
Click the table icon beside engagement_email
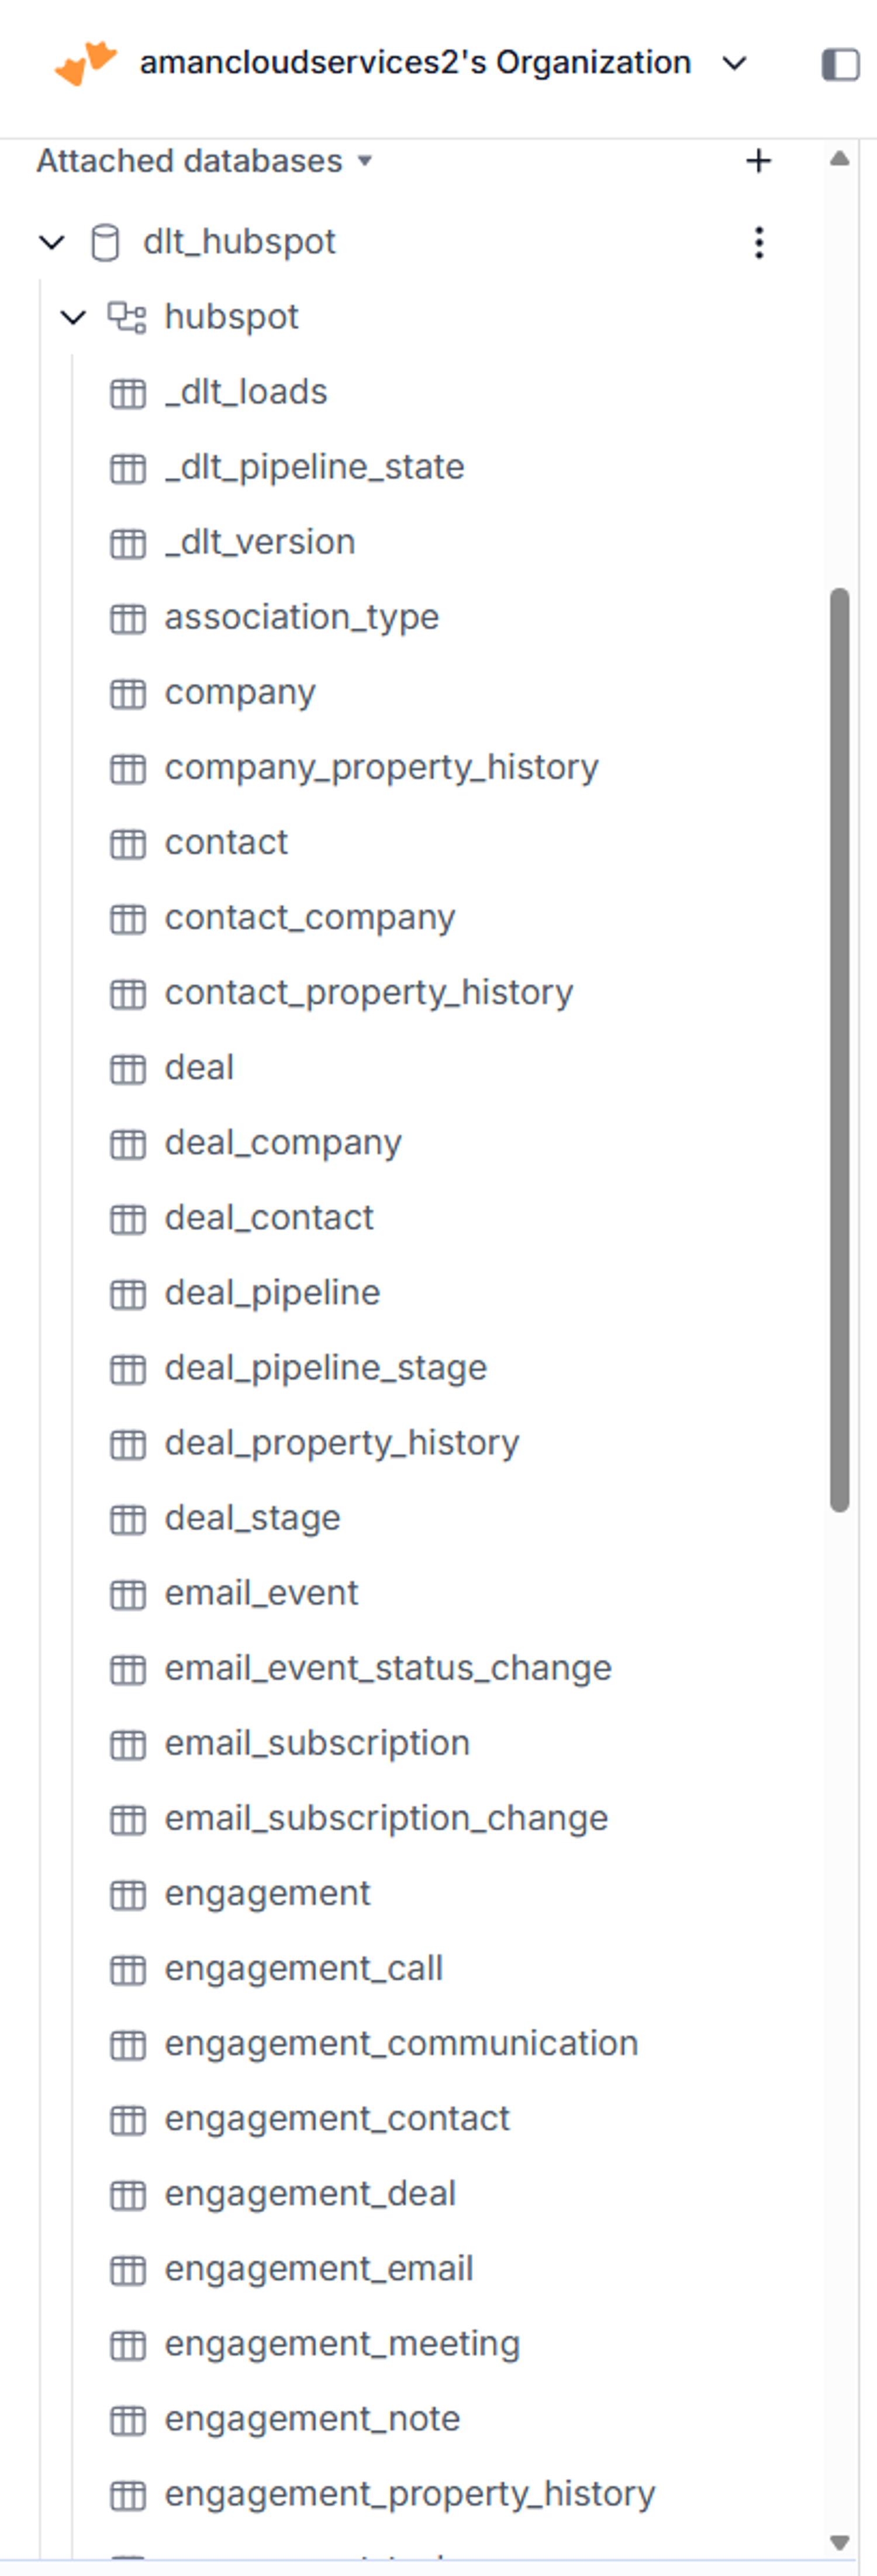tap(127, 2270)
